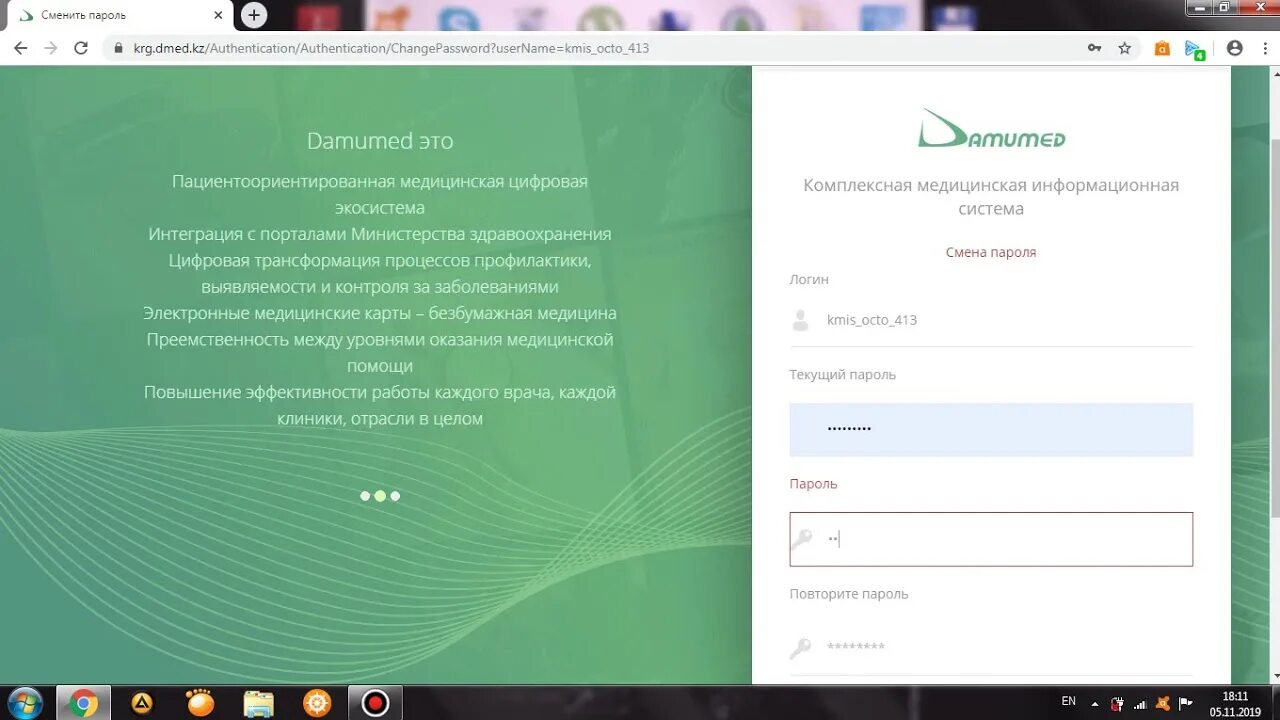Click the Текущий пароль field
The width and height of the screenshot is (1280, 720).
pos(991,429)
